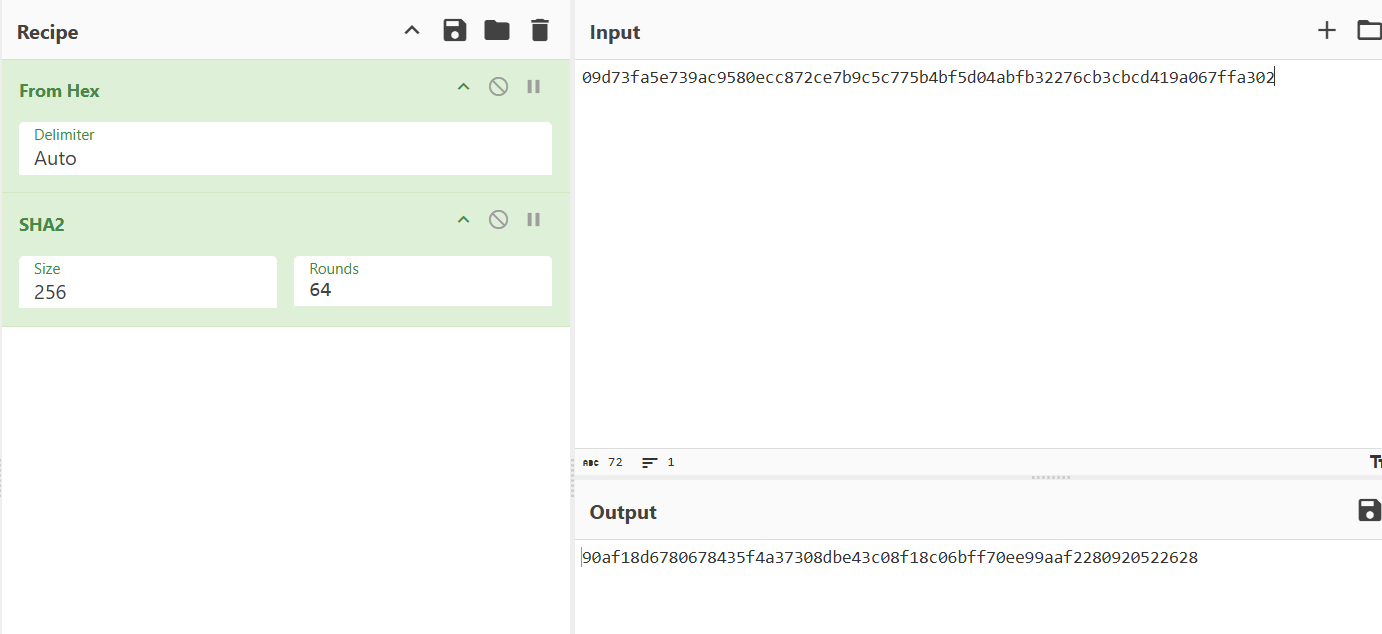Viewport: 1382px width, 634px height.
Task: Open folder as input icon
Action: click(x=1369, y=31)
